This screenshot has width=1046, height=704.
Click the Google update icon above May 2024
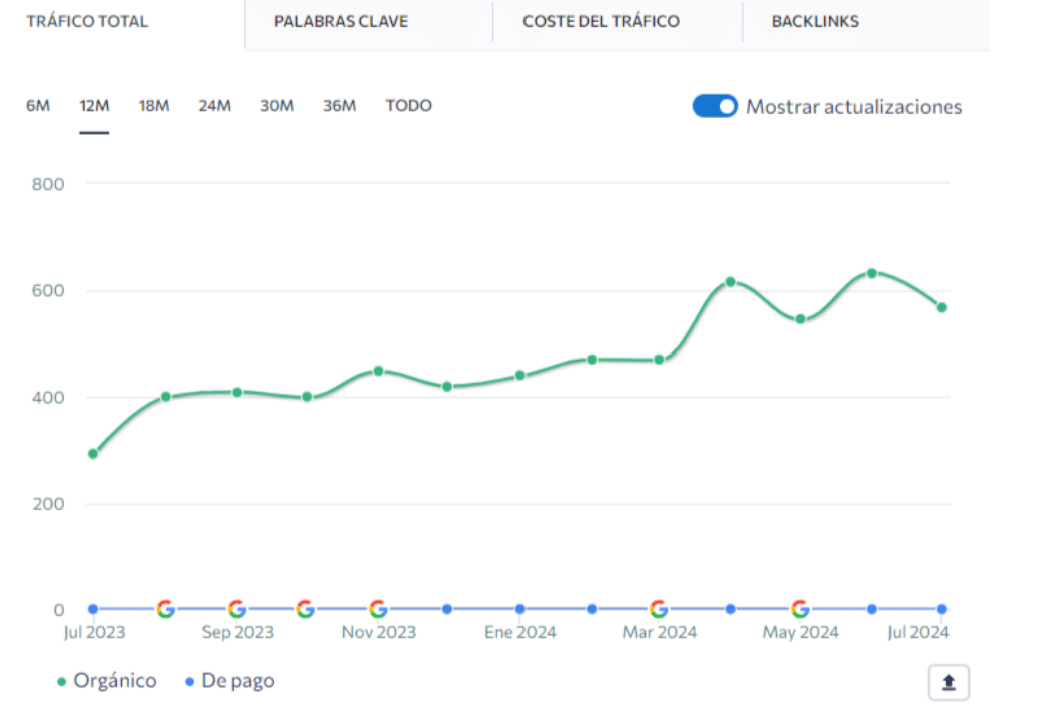coord(800,609)
